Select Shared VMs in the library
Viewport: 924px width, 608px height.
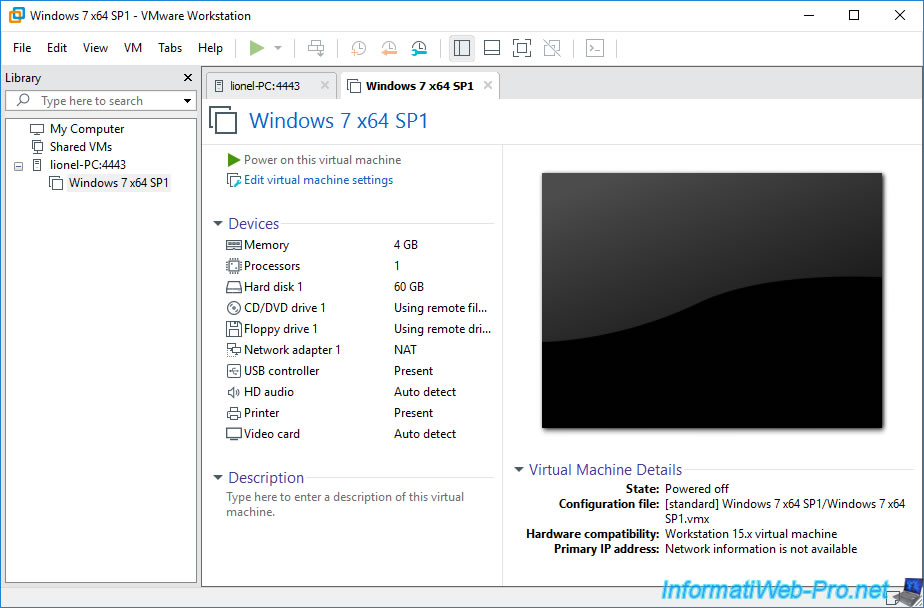pyautogui.click(x=81, y=147)
